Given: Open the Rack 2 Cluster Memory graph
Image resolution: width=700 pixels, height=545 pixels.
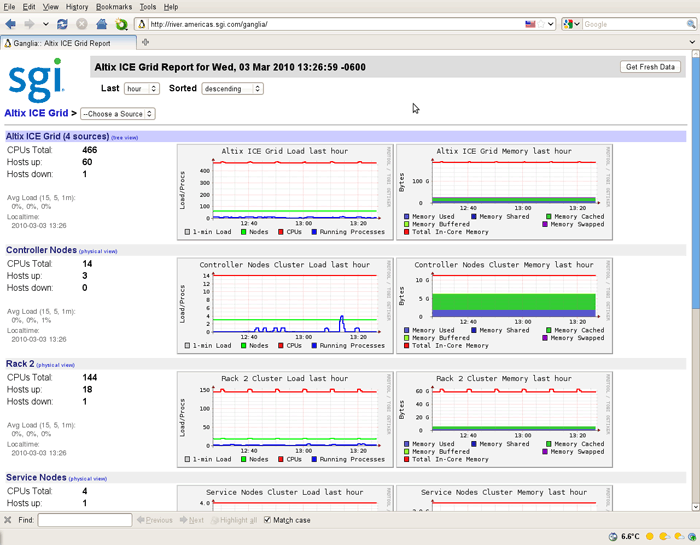Looking at the screenshot, I should click(x=504, y=420).
